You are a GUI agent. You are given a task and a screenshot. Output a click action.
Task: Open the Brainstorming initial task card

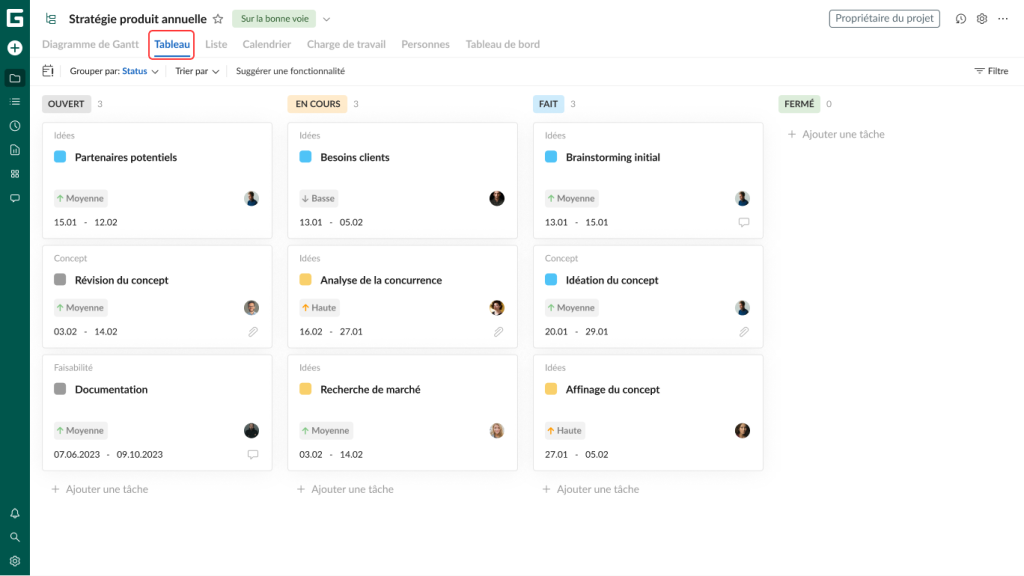click(648, 180)
